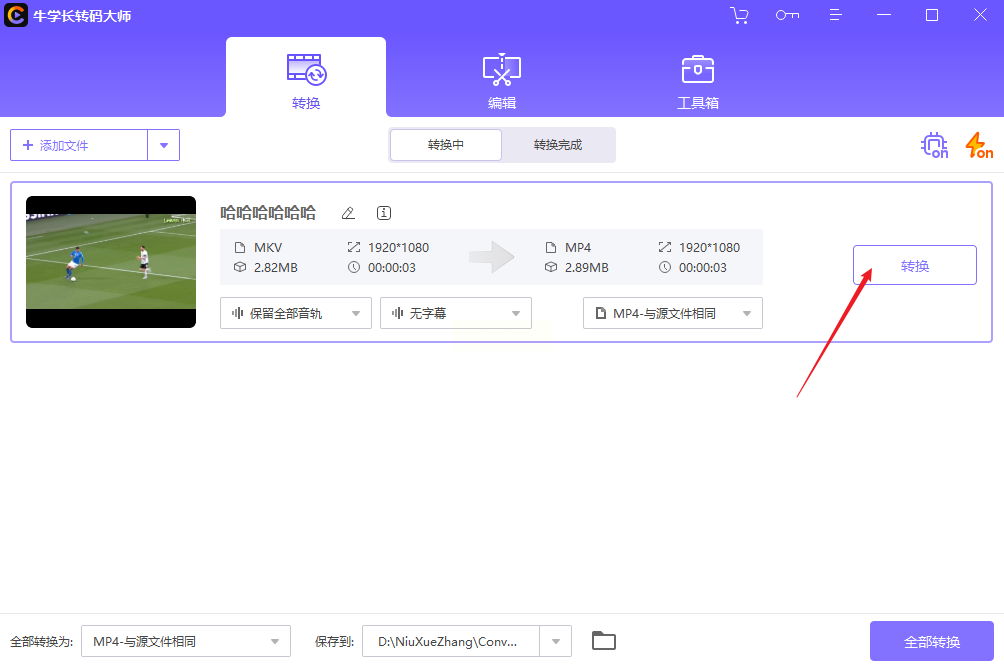This screenshot has width=1004, height=664.
Task: Switch to the 转换 tab
Action: click(306, 77)
